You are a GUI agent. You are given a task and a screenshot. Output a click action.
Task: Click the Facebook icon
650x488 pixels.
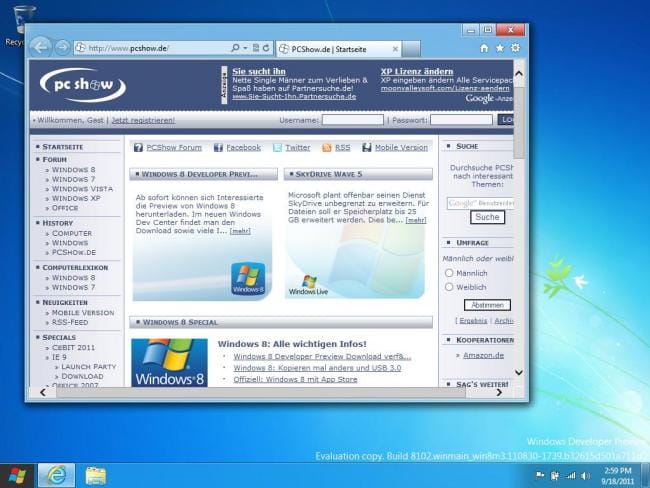218,148
